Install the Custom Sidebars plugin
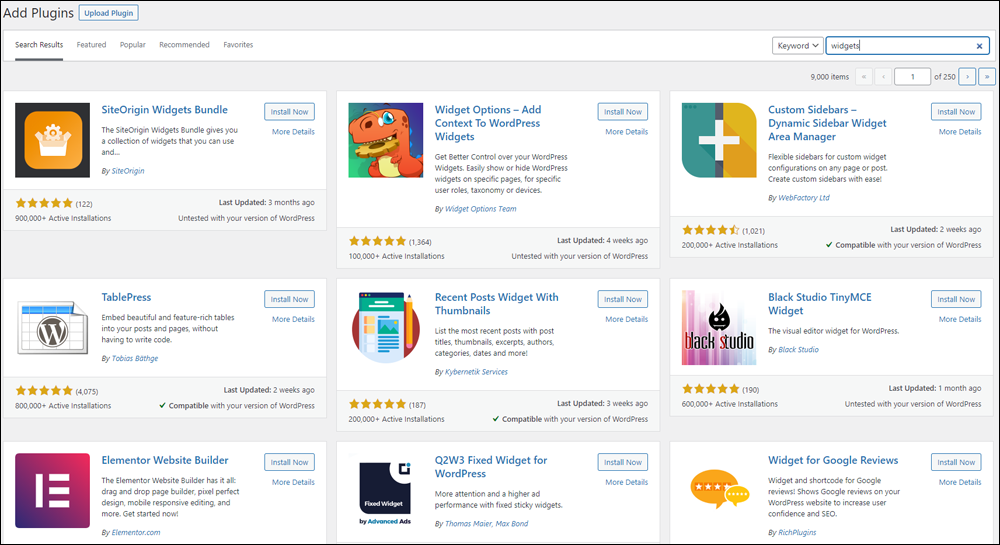Viewport: 1000px width, 545px height. [956, 112]
